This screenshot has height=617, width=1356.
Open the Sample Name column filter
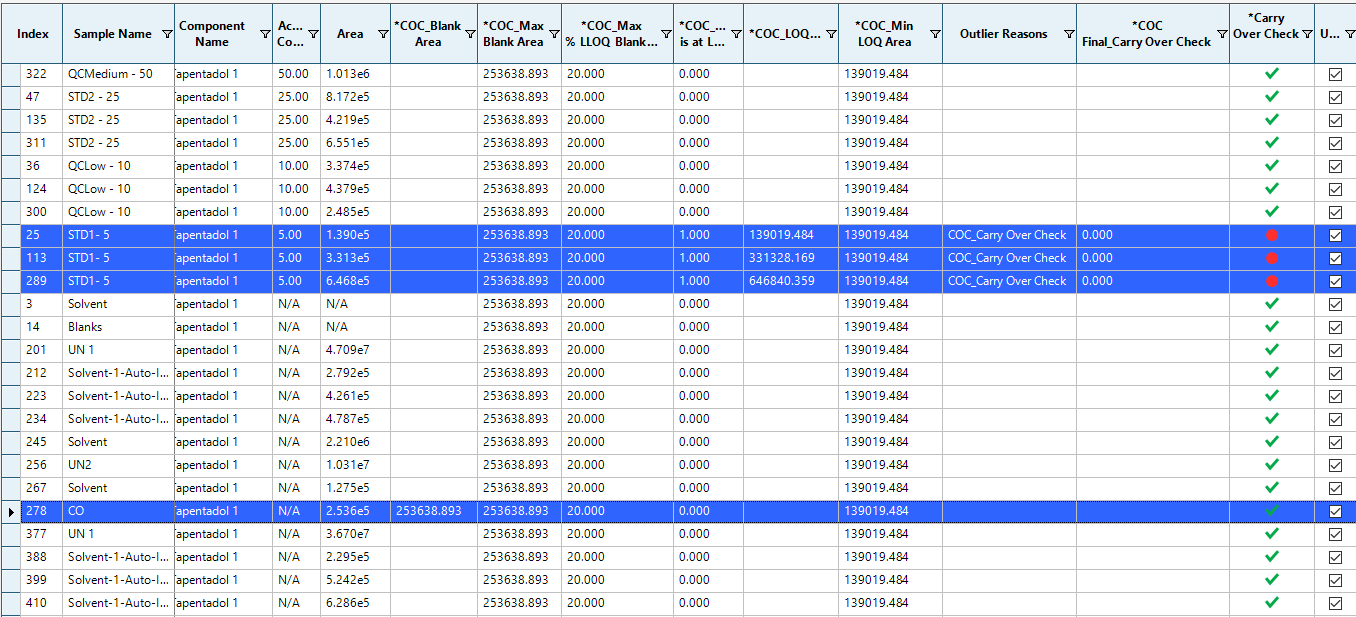(167, 34)
